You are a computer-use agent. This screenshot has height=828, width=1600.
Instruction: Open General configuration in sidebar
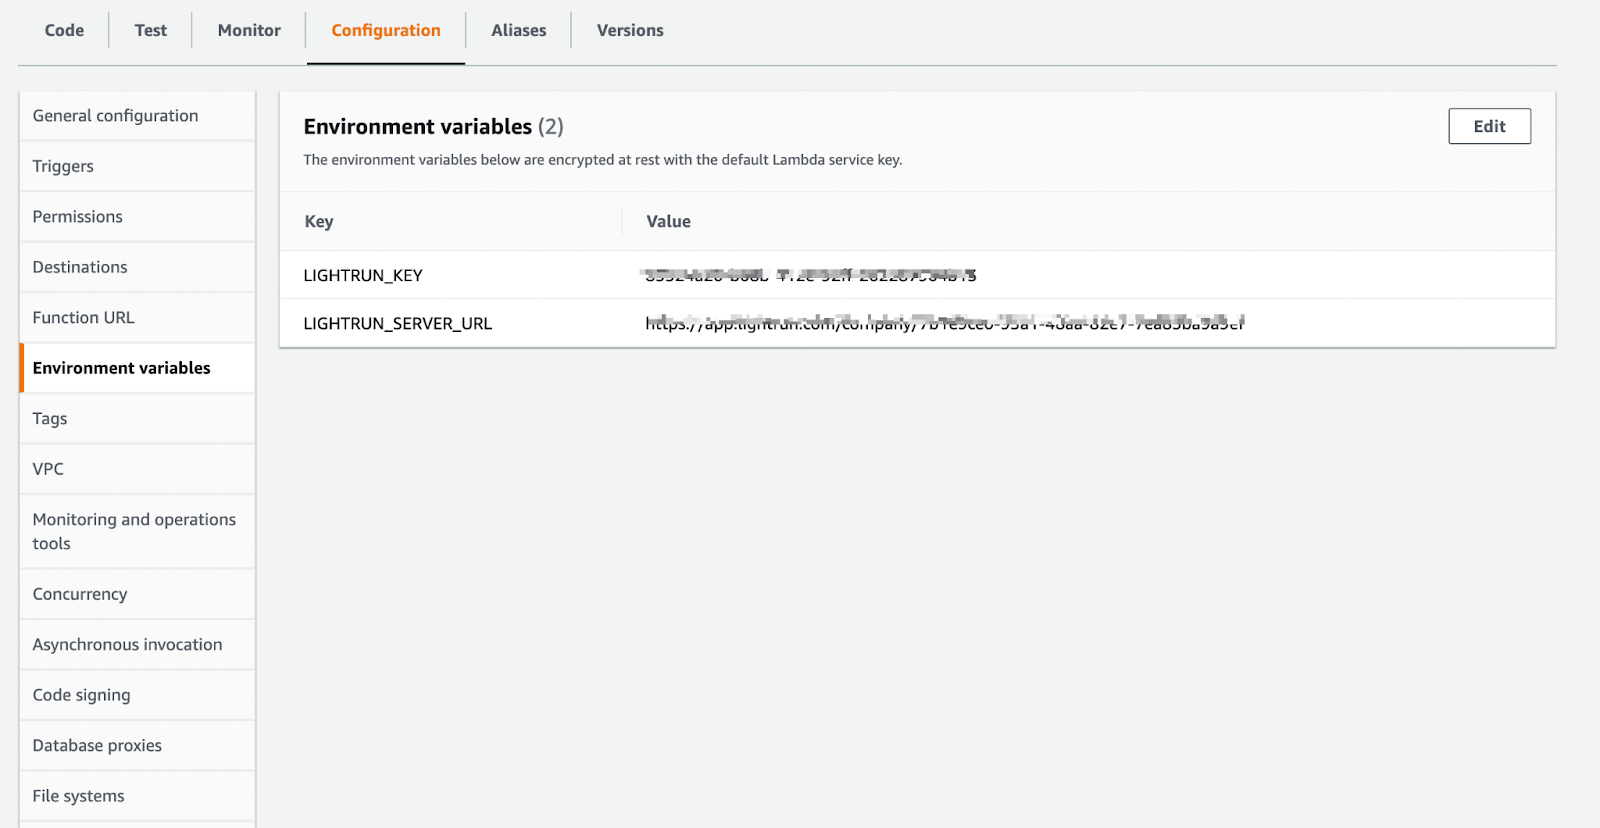tap(115, 116)
